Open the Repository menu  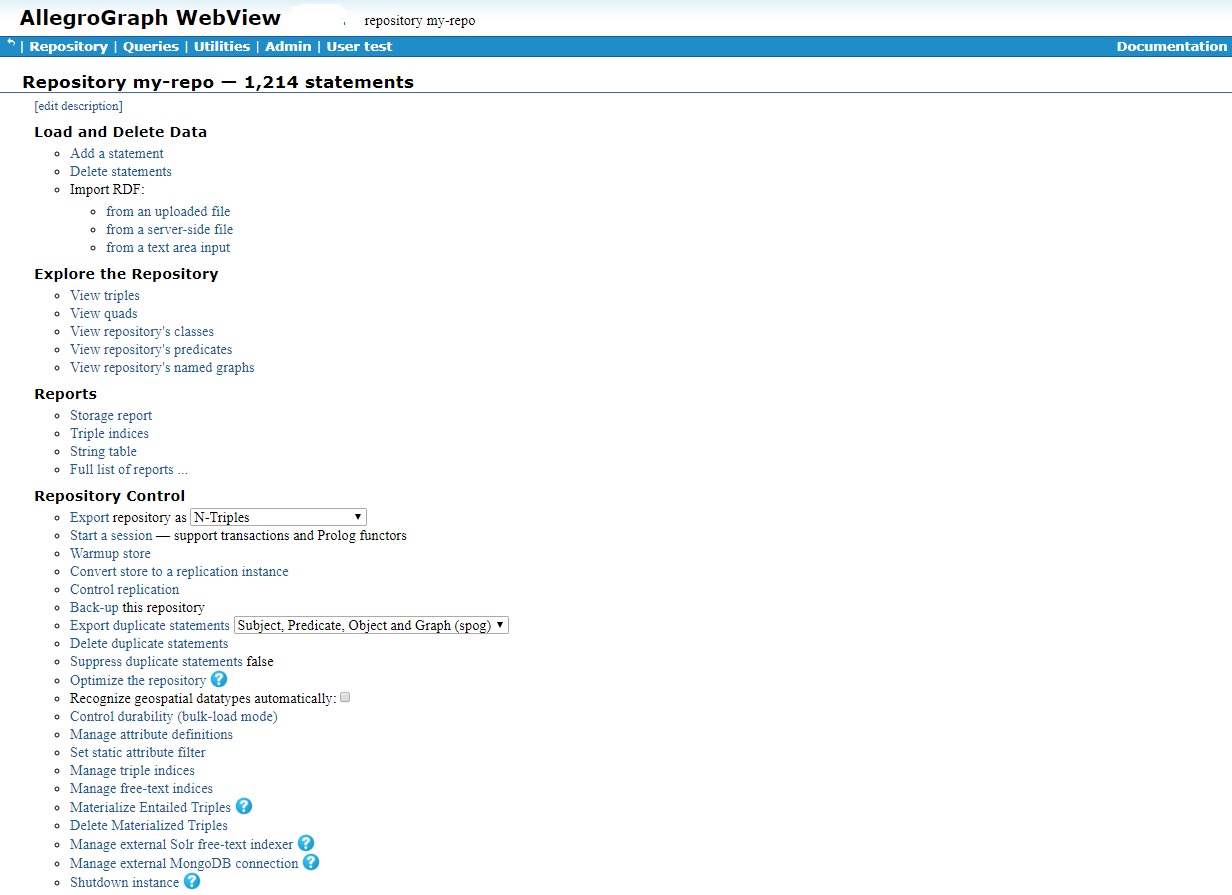68,46
